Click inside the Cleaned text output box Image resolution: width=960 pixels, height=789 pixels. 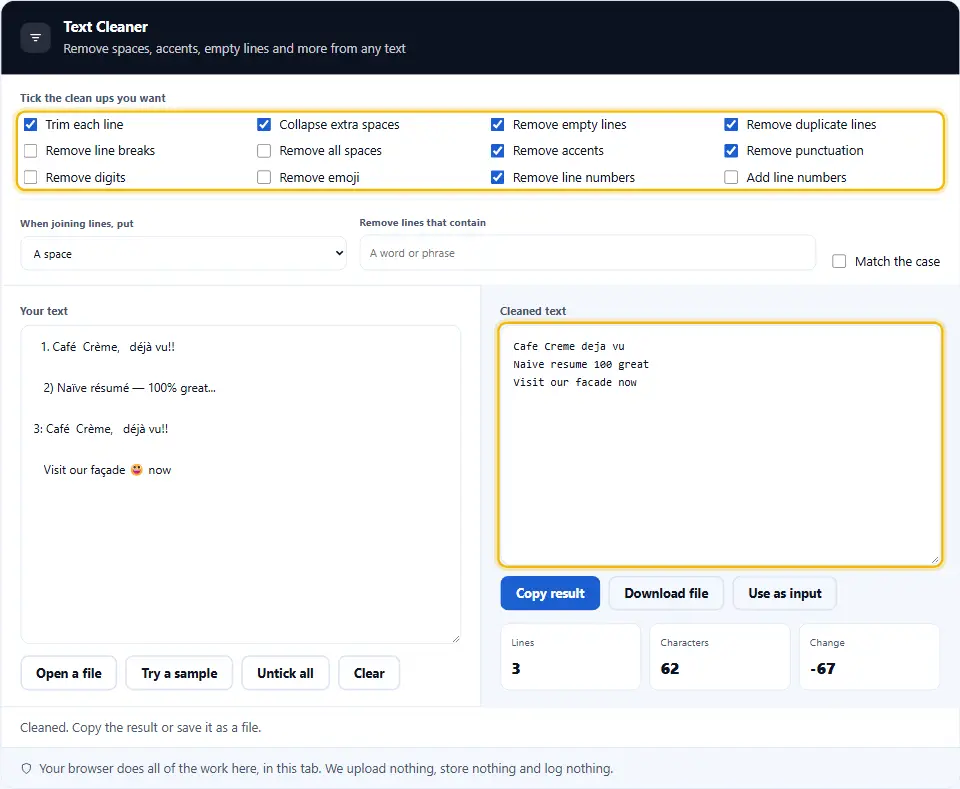720,445
